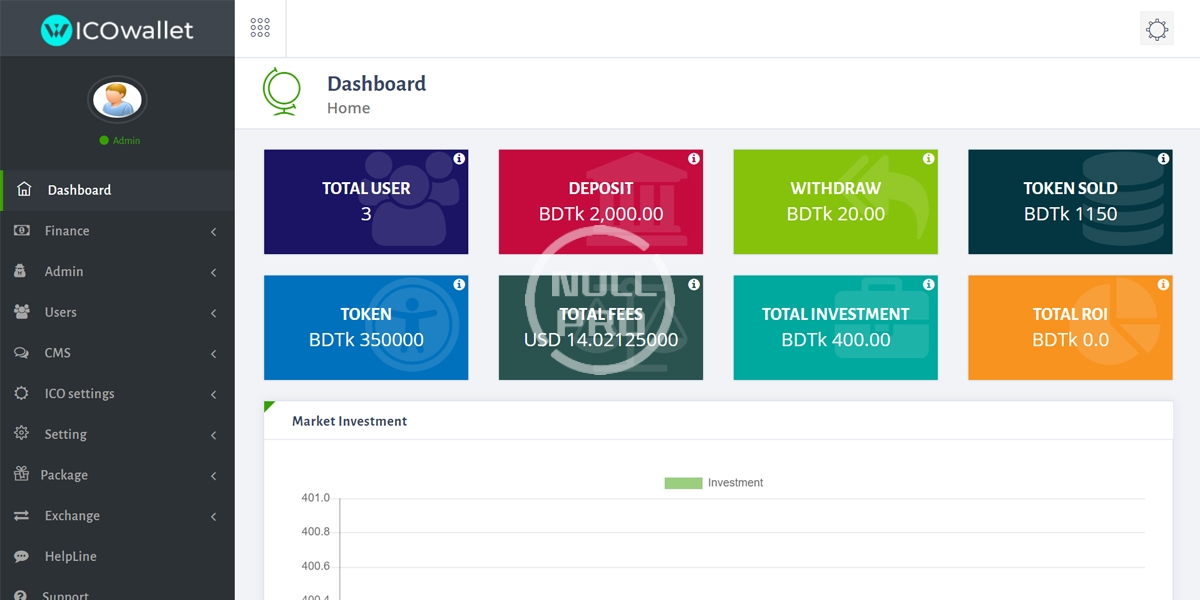This screenshot has width=1200, height=600.
Task: Click the green globe Dashboard icon
Action: pyautogui.click(x=281, y=91)
